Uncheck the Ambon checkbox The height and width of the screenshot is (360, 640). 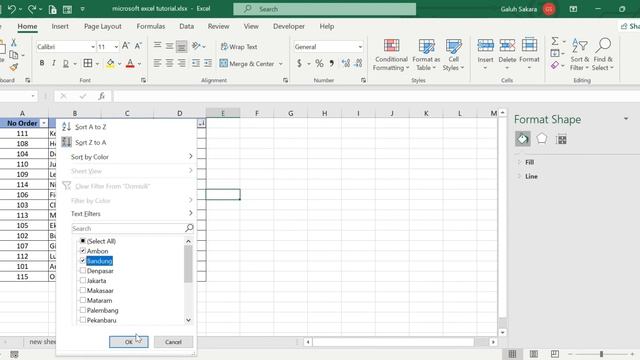click(x=83, y=251)
